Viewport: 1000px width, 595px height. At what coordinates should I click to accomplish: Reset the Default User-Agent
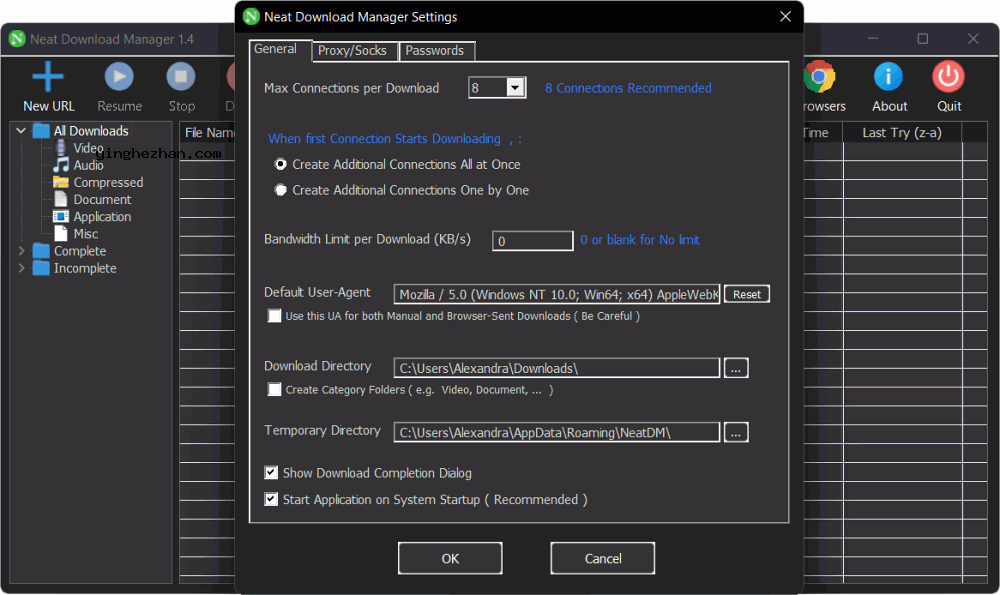pos(747,294)
